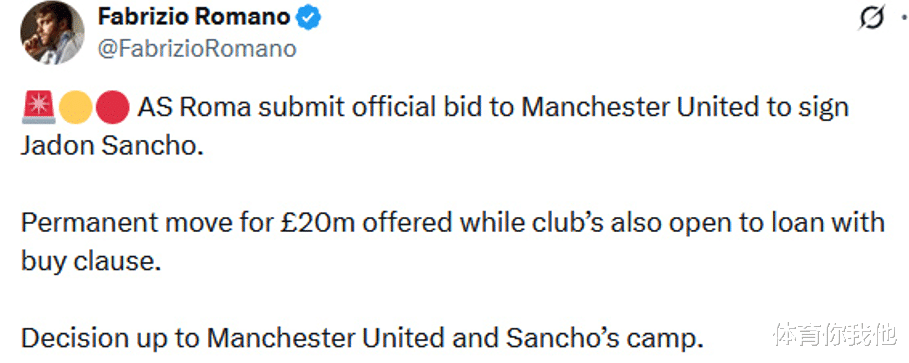This screenshot has height=363, width=909.
Task: Click the blue verified checkmark badge
Action: click(x=308, y=19)
